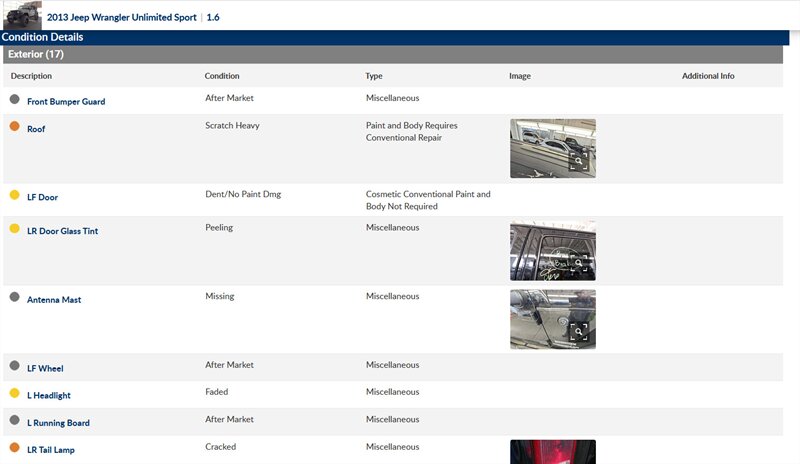Click orange status dot beside Roof
Screen dimensions: 800x464
pos(14,127)
